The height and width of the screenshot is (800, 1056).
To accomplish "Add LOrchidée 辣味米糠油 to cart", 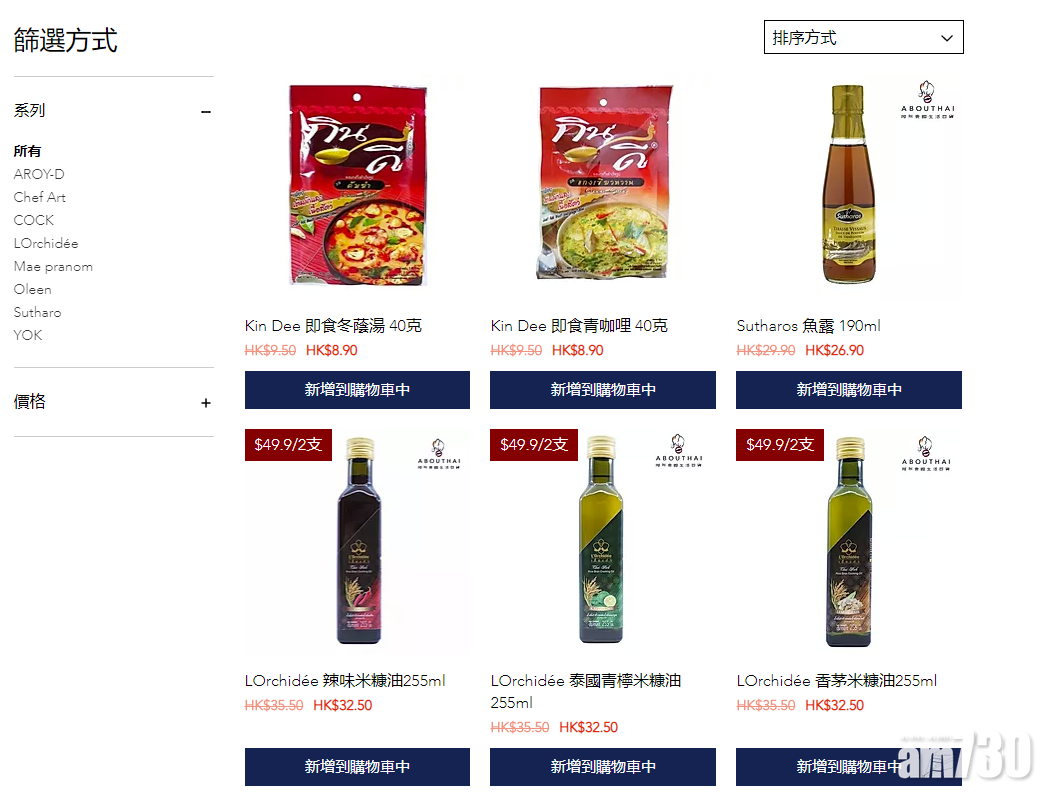I will click(358, 766).
